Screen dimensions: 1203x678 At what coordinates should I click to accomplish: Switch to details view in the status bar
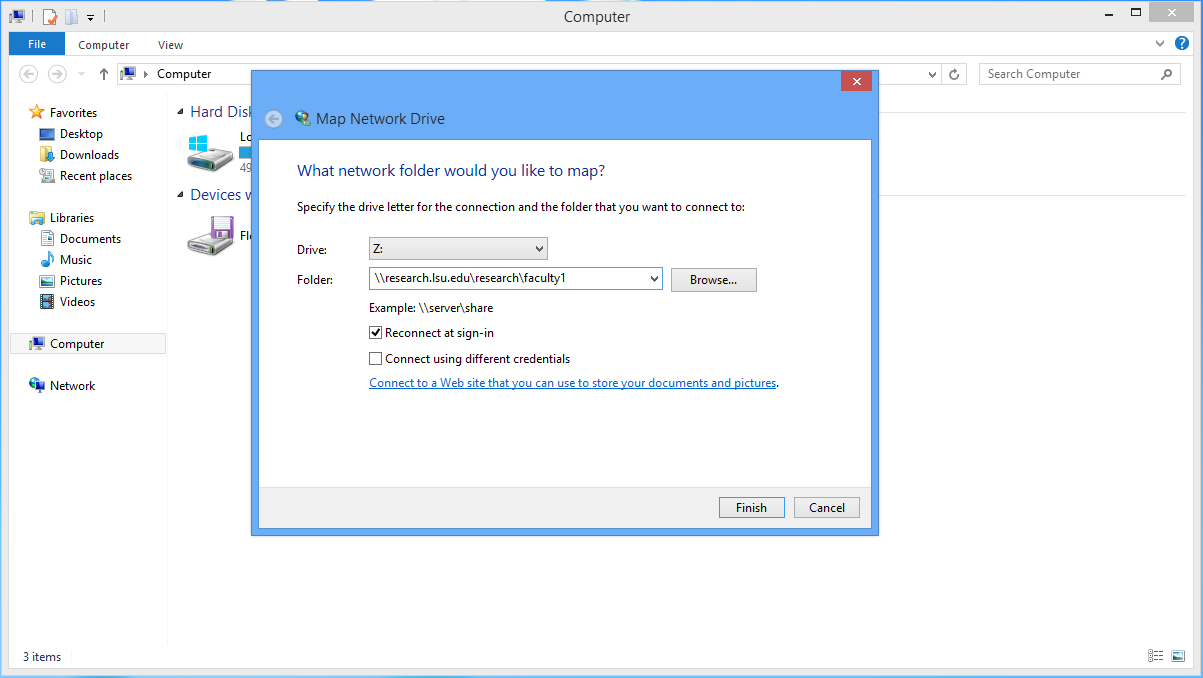[1156, 656]
